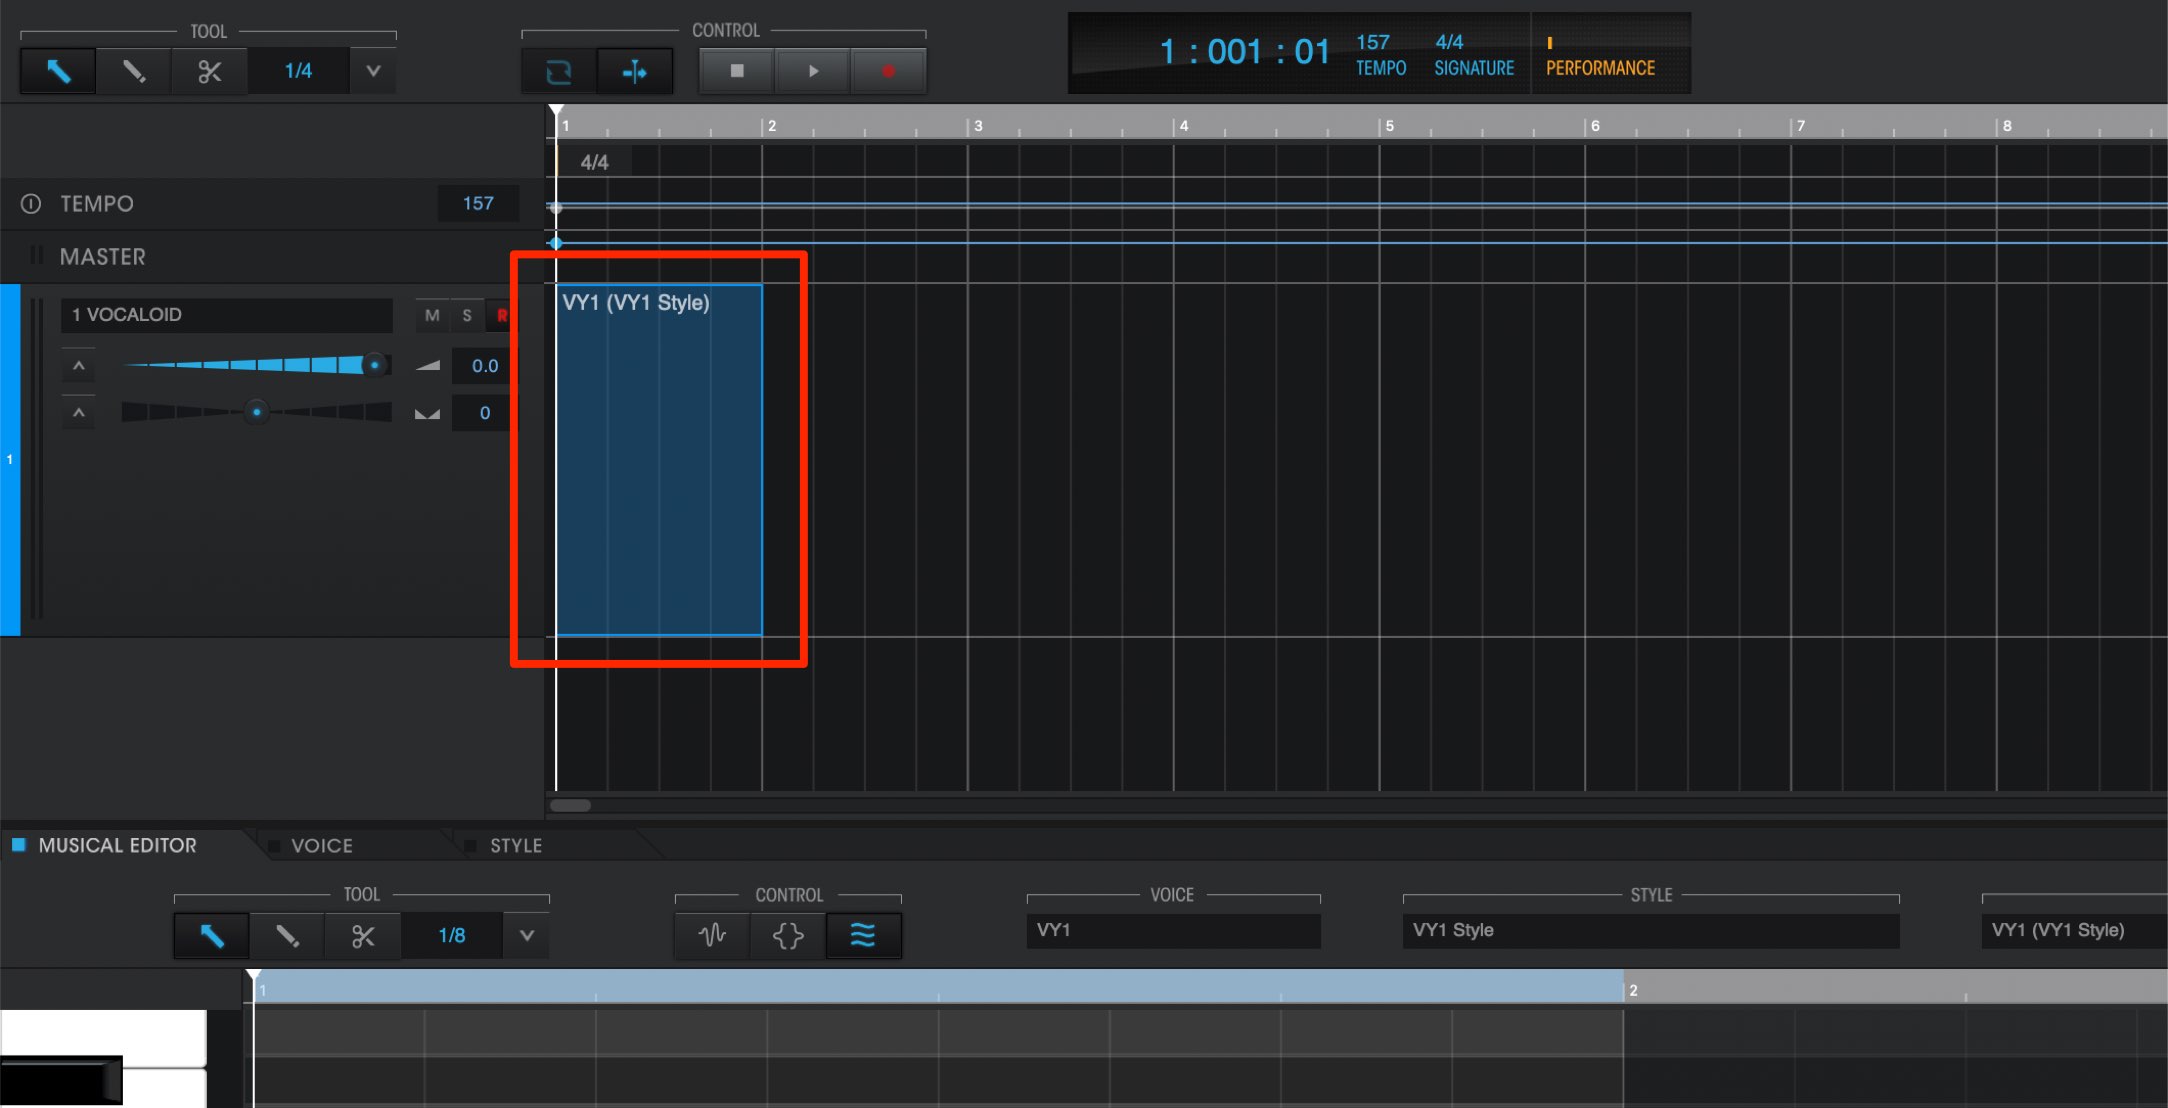This screenshot has height=1108, width=2168.
Task: Click the 1 : 001 : 01 position display
Action: tap(1244, 52)
